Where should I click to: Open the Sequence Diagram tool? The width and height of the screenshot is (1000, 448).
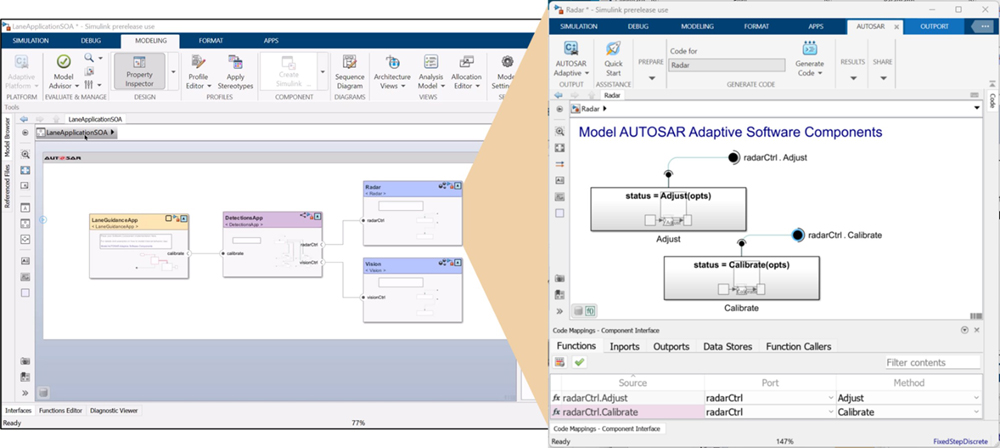349,71
